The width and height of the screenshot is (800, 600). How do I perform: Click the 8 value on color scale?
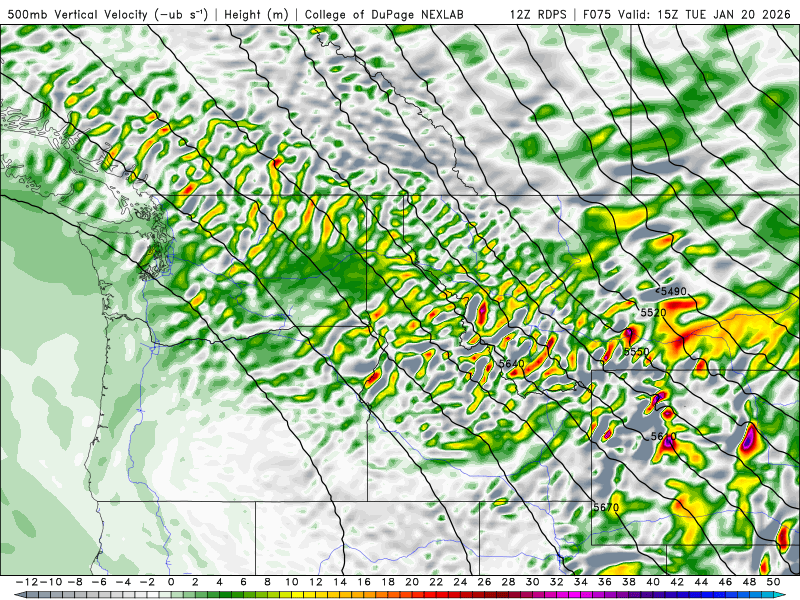pos(267,582)
